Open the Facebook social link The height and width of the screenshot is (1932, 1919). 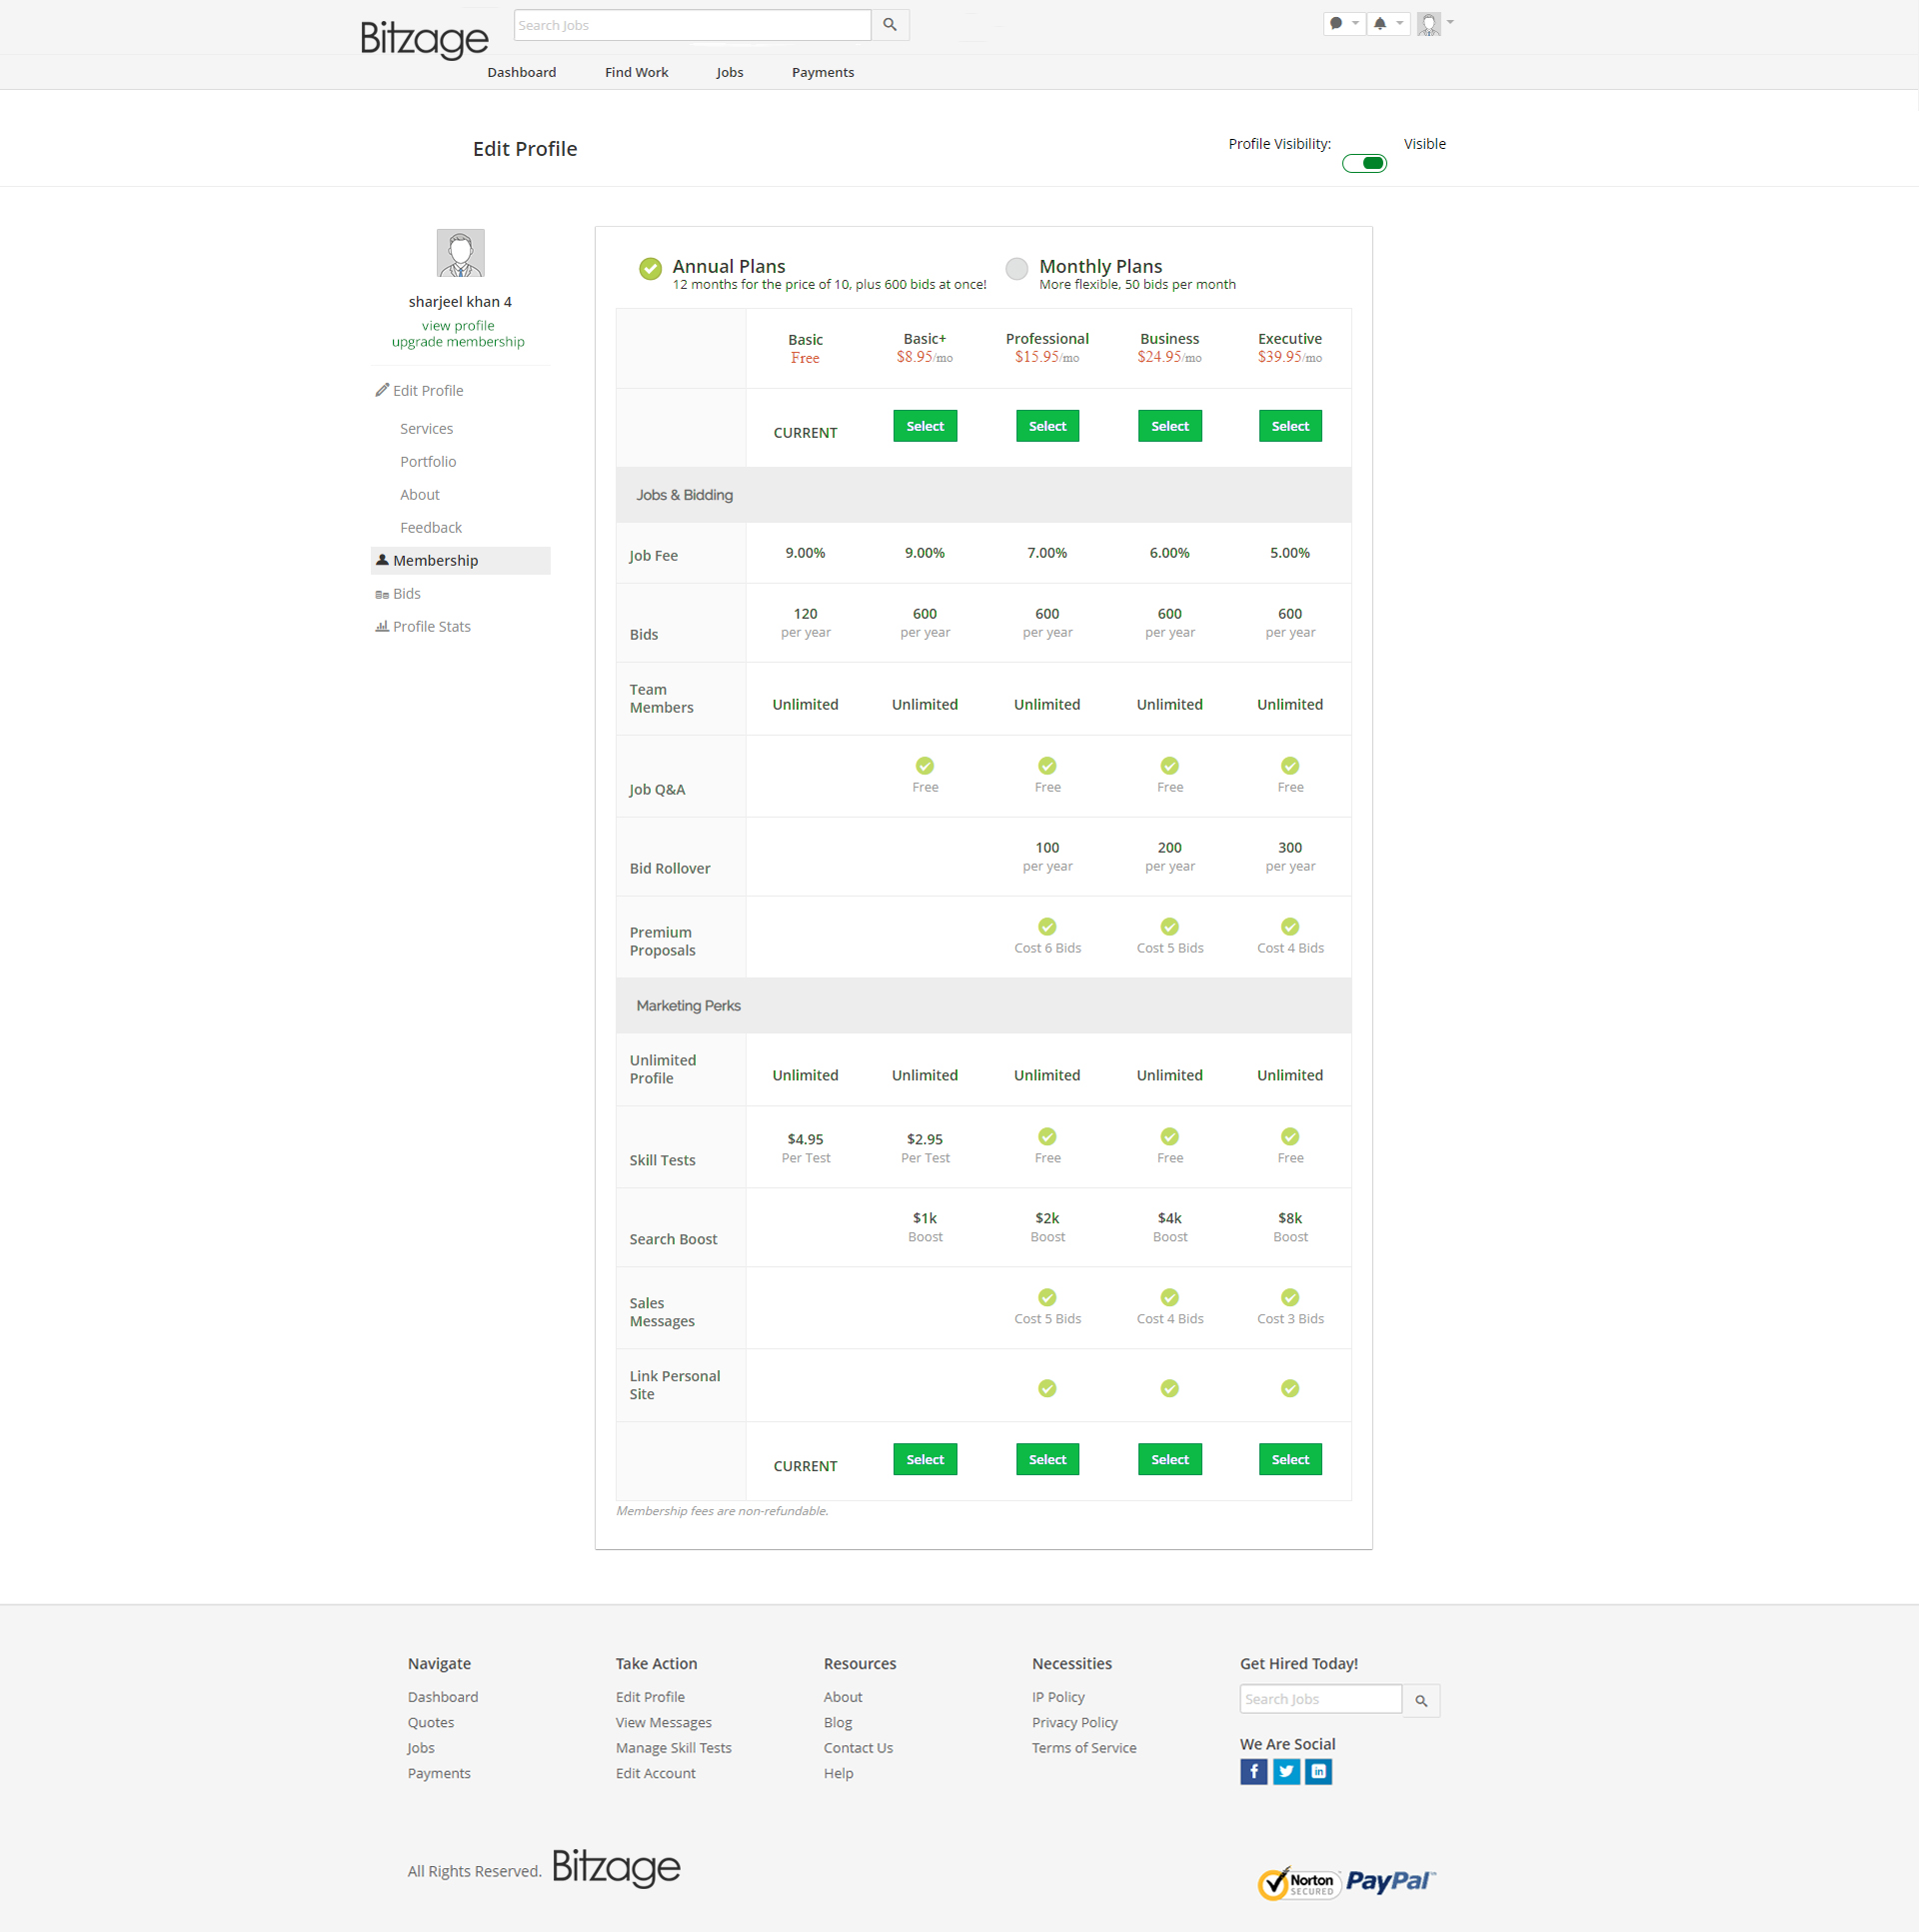[x=1253, y=1772]
